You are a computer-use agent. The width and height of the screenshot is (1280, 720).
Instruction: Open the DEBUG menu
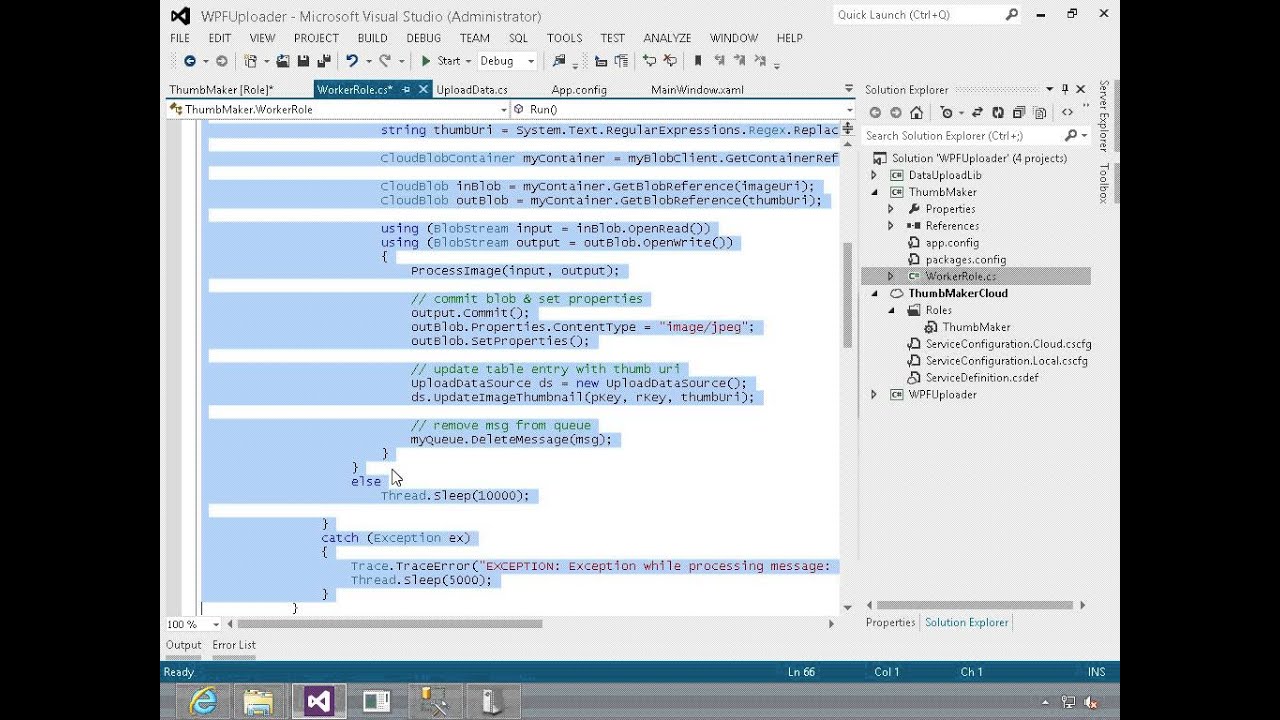pyautogui.click(x=423, y=38)
